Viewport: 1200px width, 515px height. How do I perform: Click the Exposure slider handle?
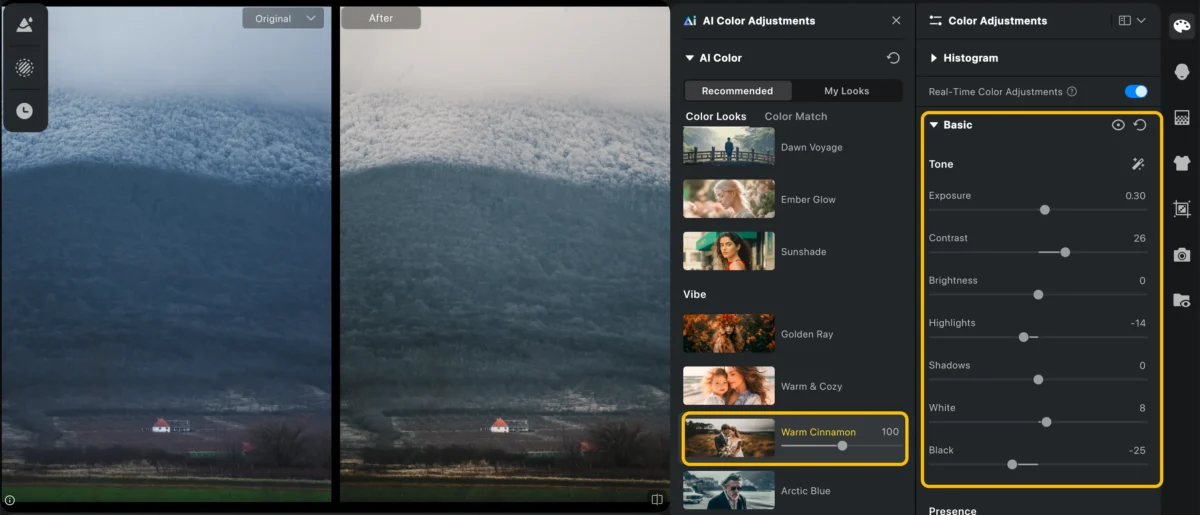click(x=1045, y=210)
